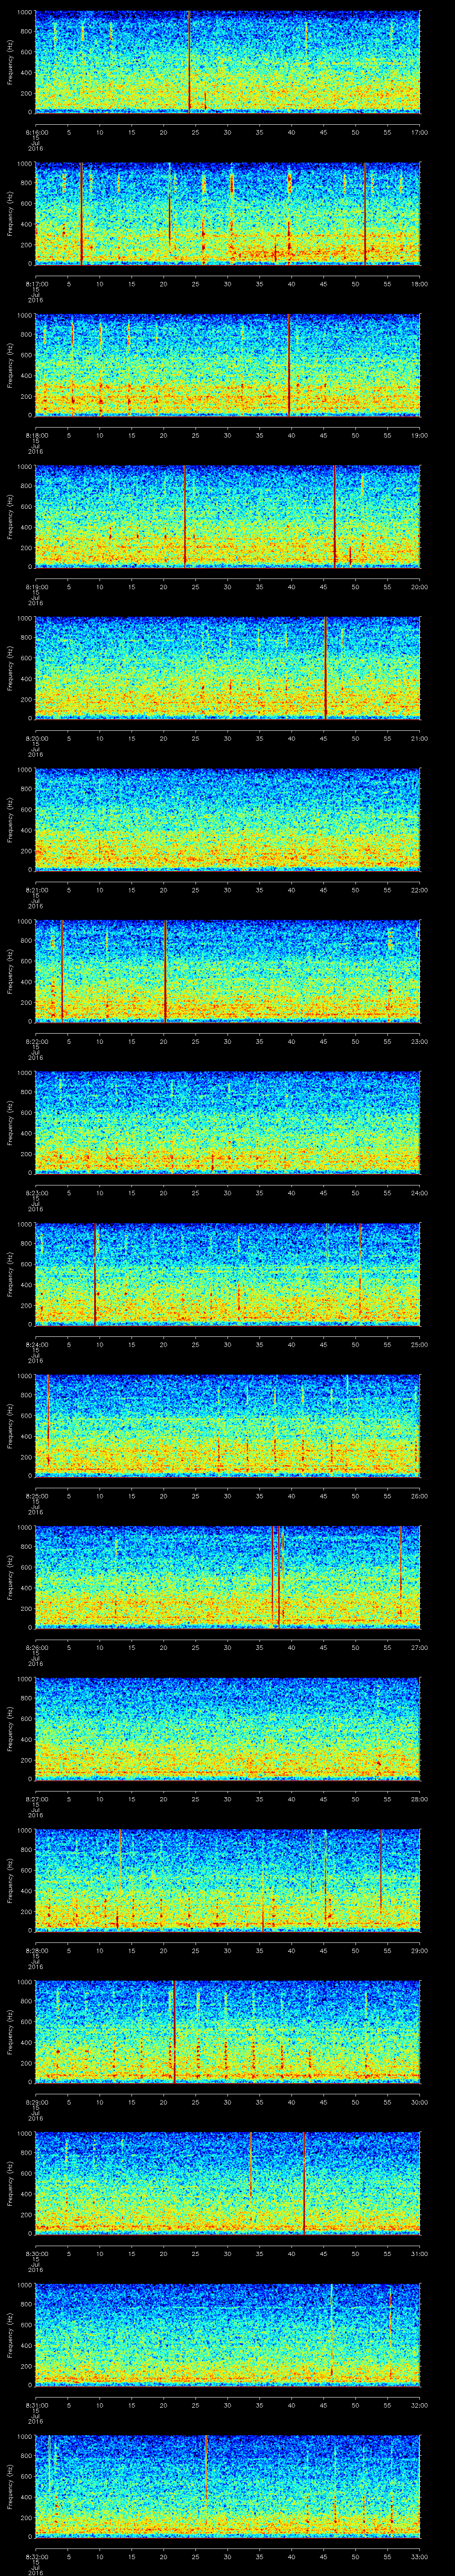
Task: Click the "8:21:00" start time label
Action: coord(36,890)
